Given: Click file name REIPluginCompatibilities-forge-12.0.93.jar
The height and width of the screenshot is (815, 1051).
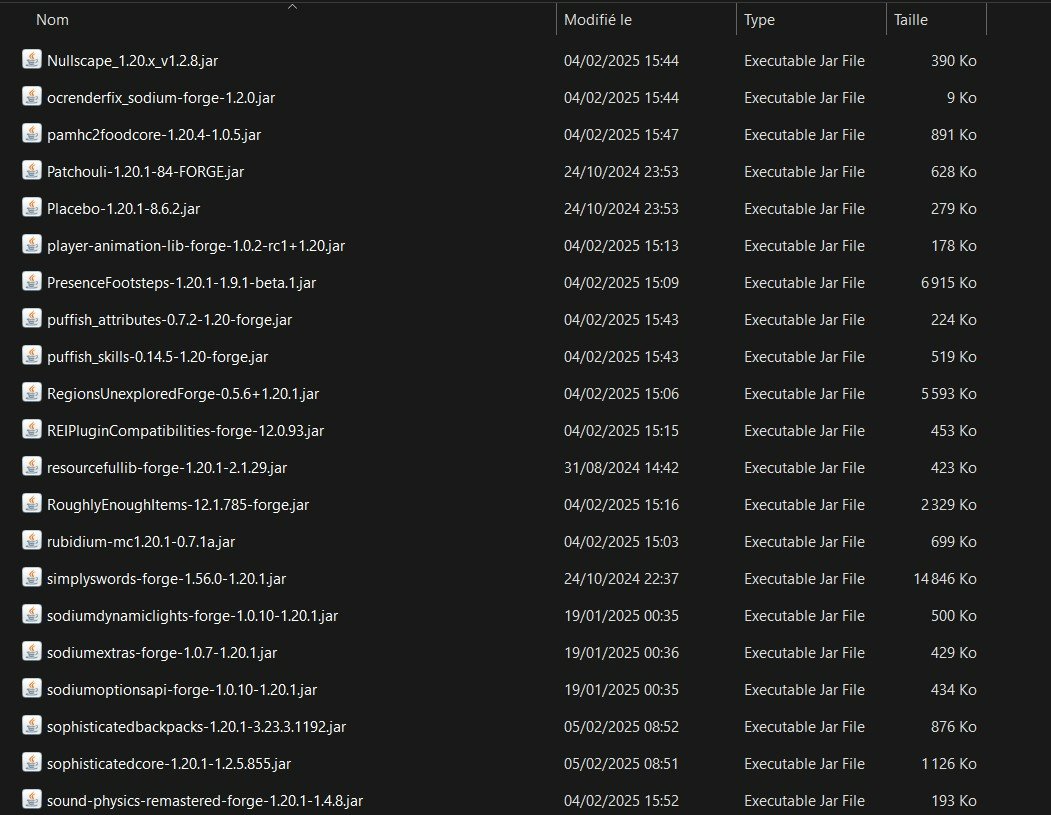Looking at the screenshot, I should pos(186,431).
